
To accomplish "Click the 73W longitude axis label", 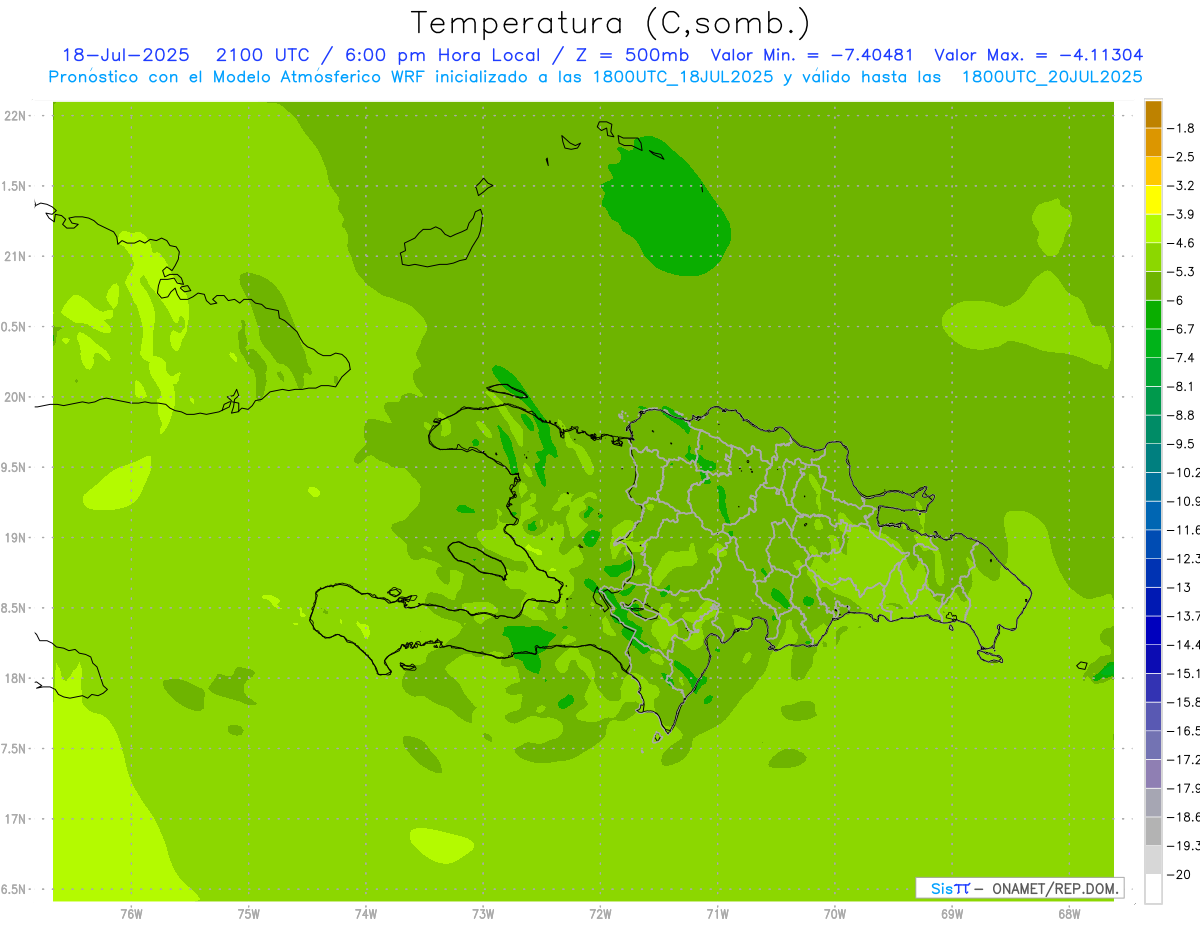I will pyautogui.click(x=483, y=914).
